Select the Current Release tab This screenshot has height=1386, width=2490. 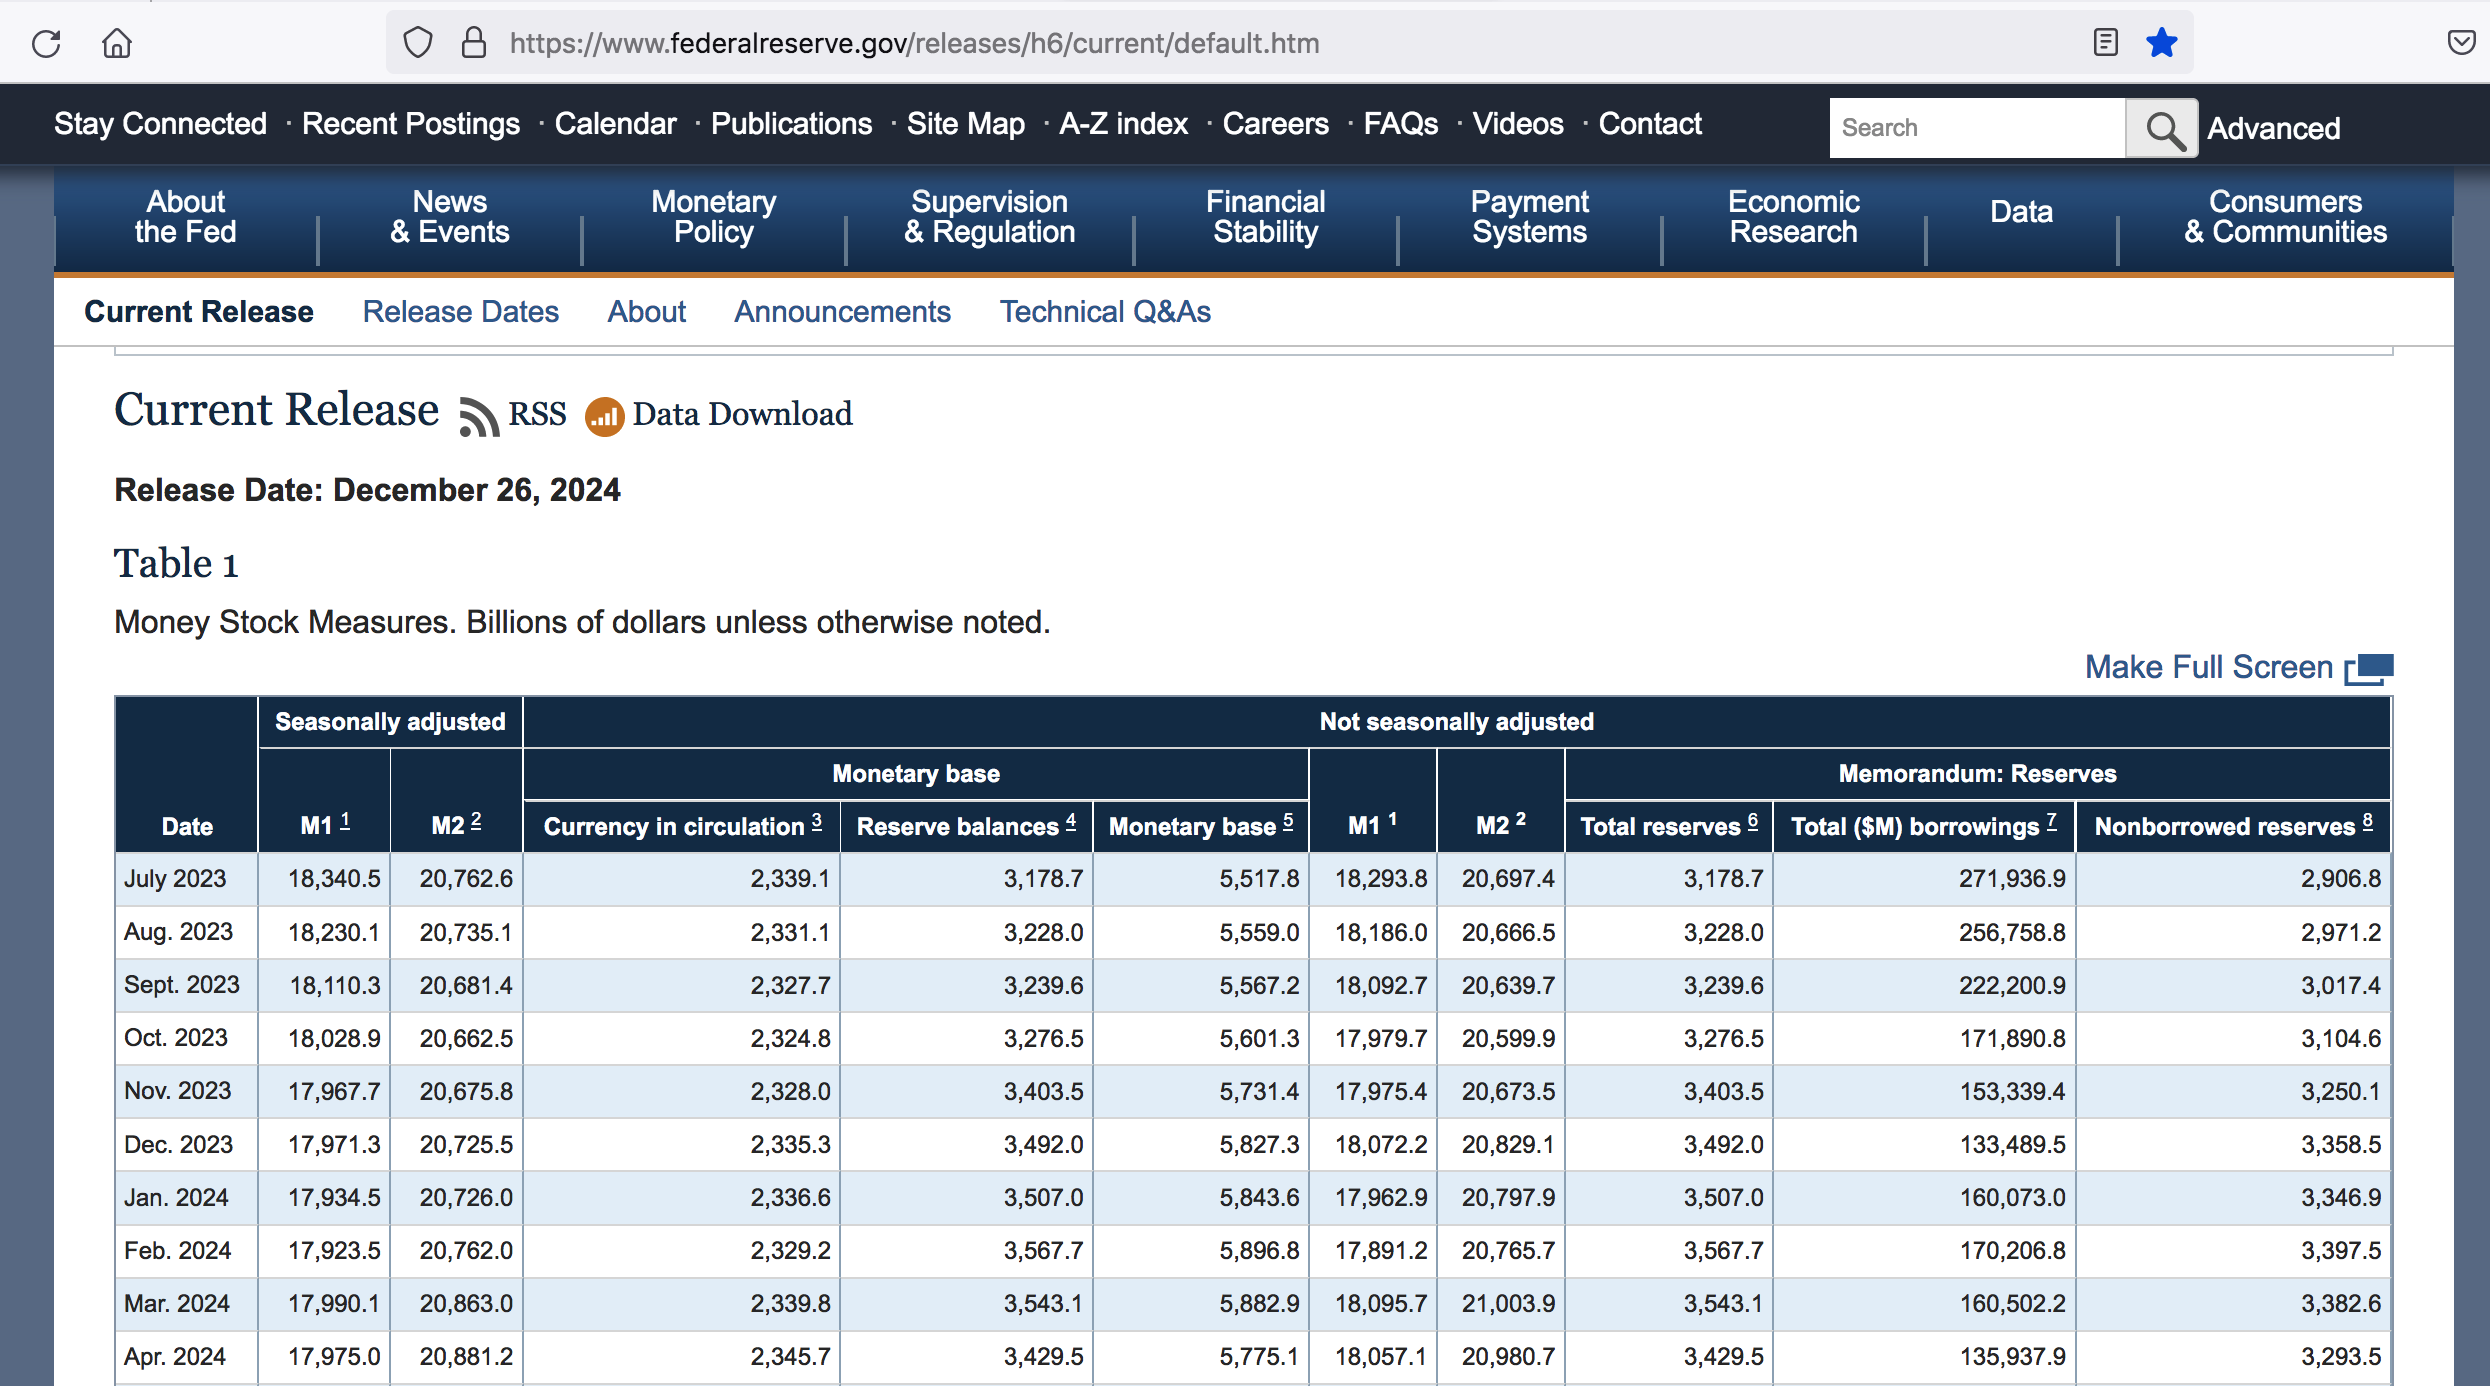[x=199, y=312]
